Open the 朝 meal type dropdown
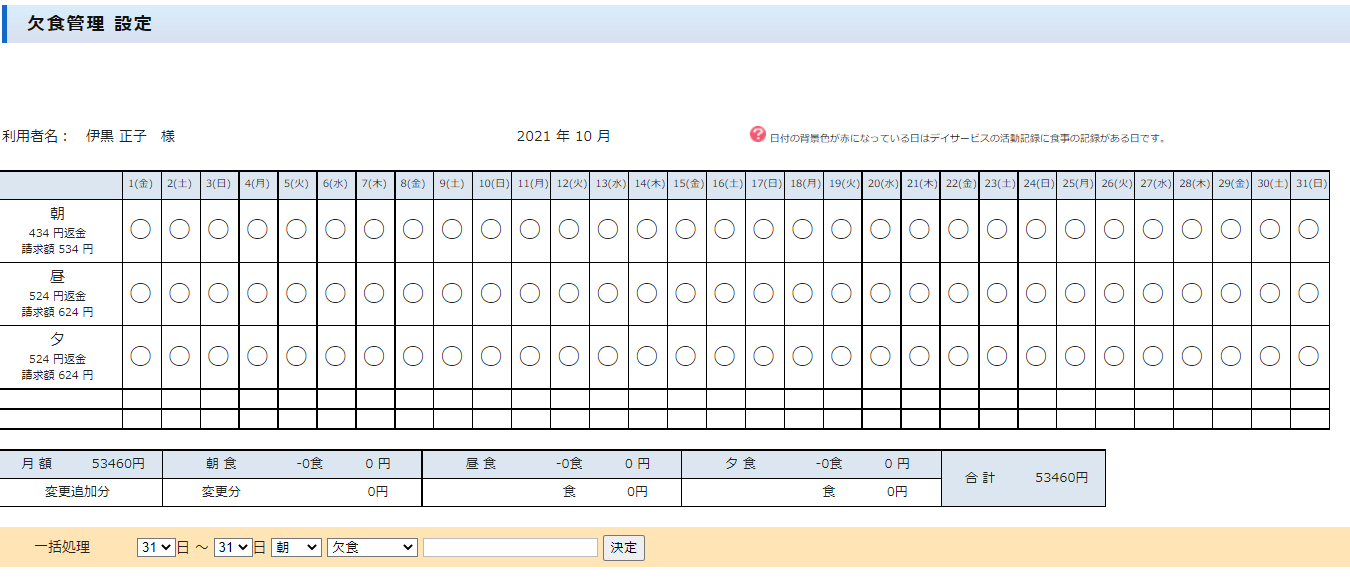Viewport: 1350px width, 580px height. click(296, 548)
